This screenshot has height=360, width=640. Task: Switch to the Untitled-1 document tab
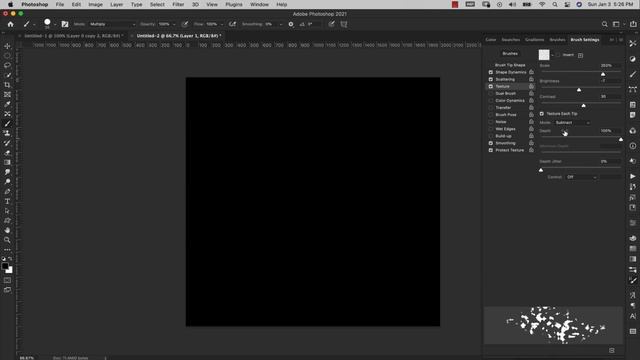pyautogui.click(x=73, y=36)
